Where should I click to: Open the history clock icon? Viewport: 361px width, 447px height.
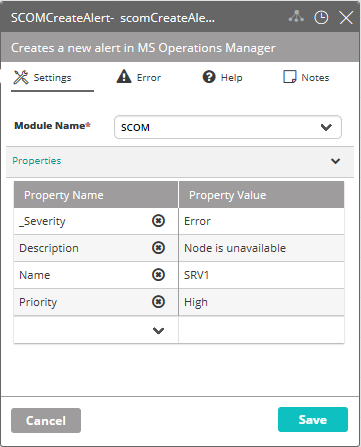pyautogui.click(x=321, y=17)
